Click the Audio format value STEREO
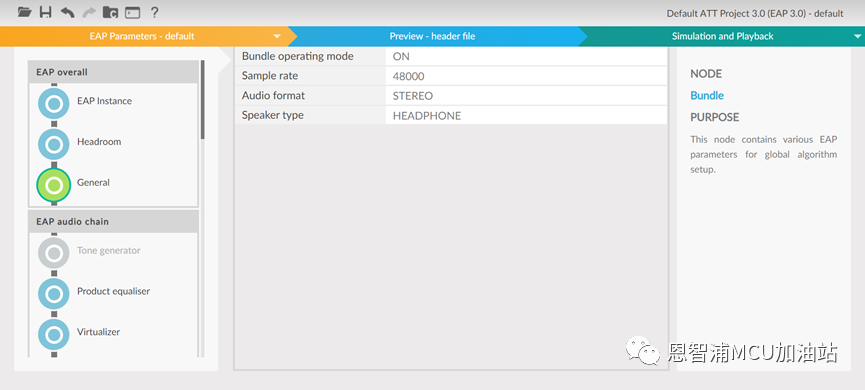The image size is (865, 390). coord(526,96)
